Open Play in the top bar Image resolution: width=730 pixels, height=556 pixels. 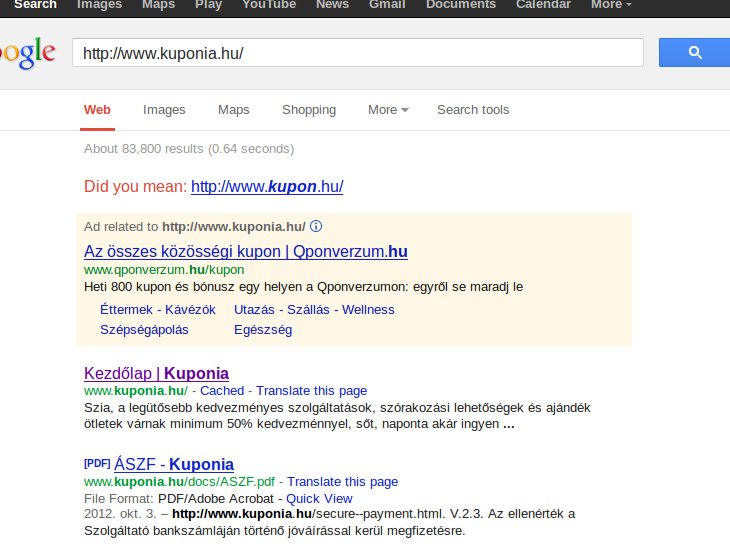point(208,5)
